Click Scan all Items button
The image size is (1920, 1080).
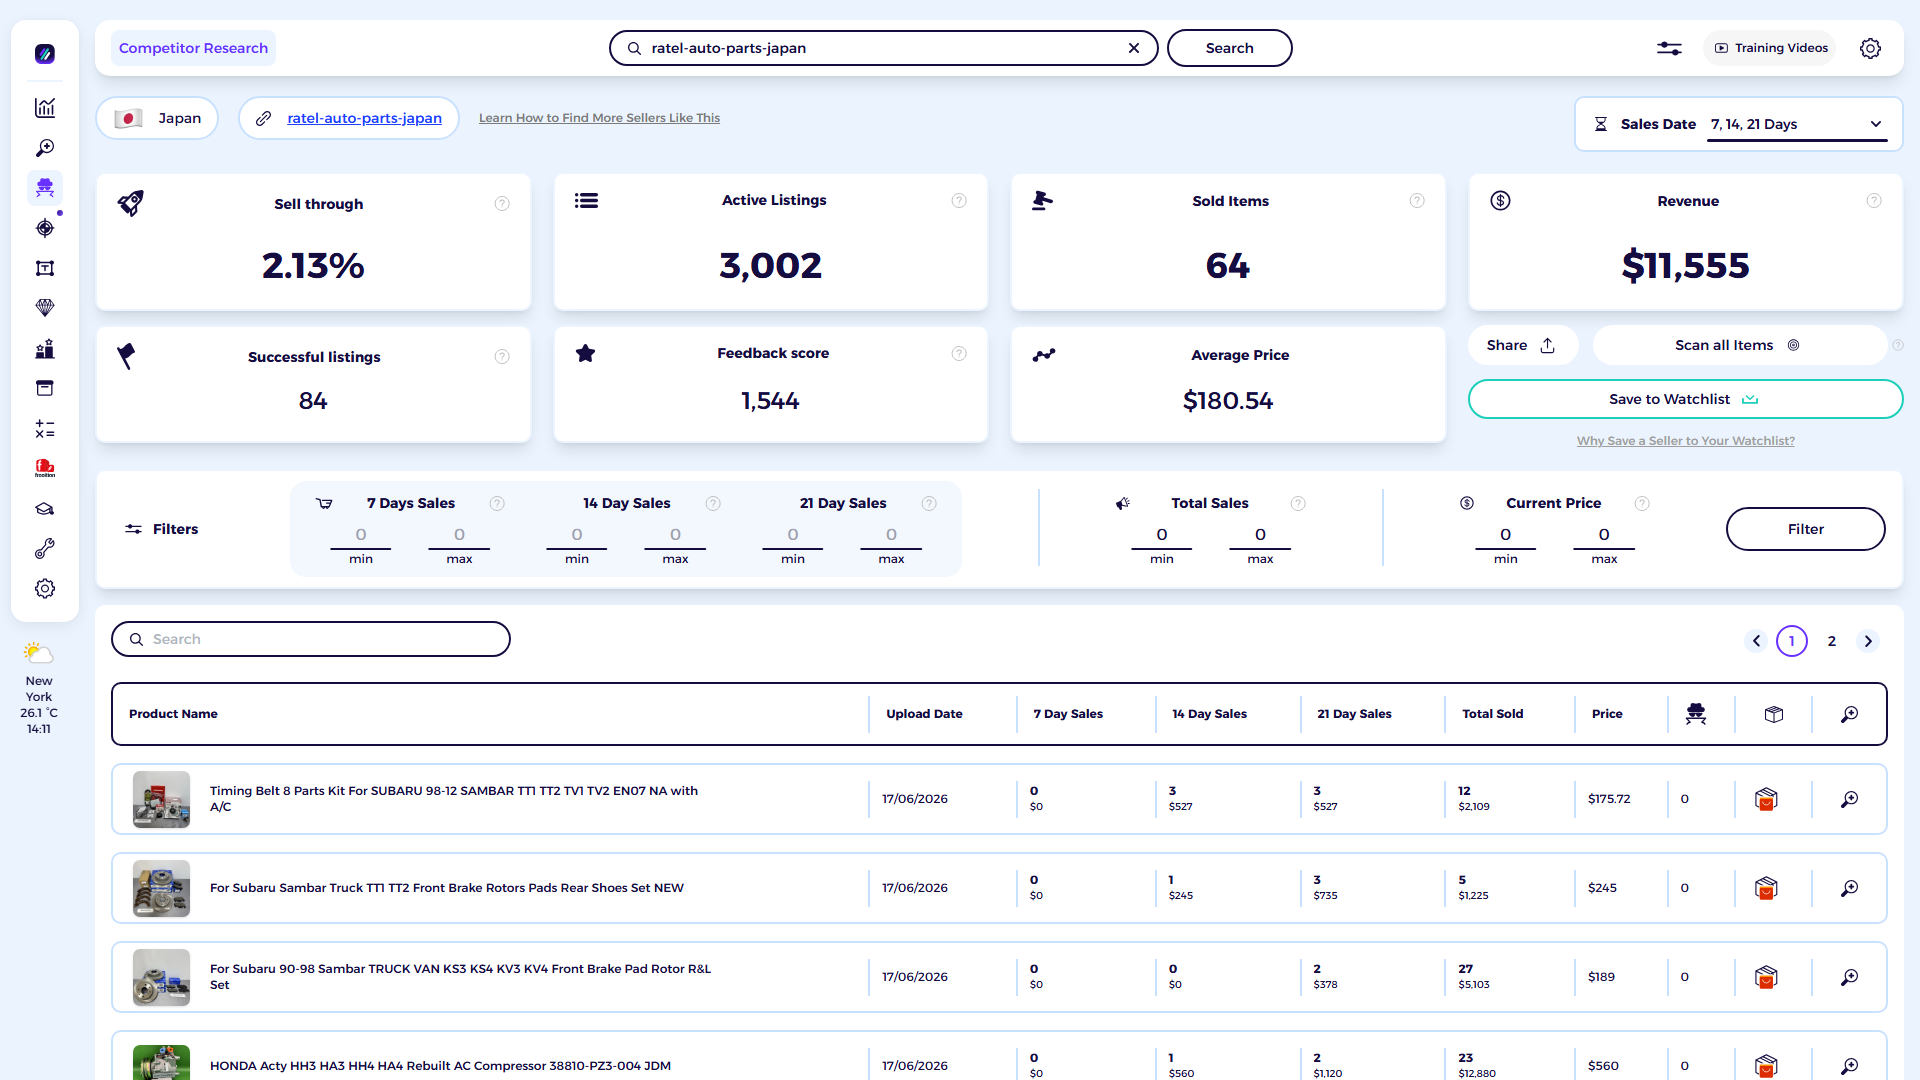(1739, 345)
